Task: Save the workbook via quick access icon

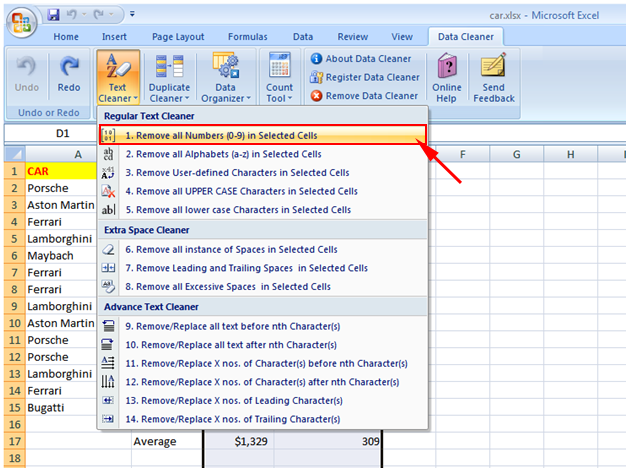Action: [53, 15]
